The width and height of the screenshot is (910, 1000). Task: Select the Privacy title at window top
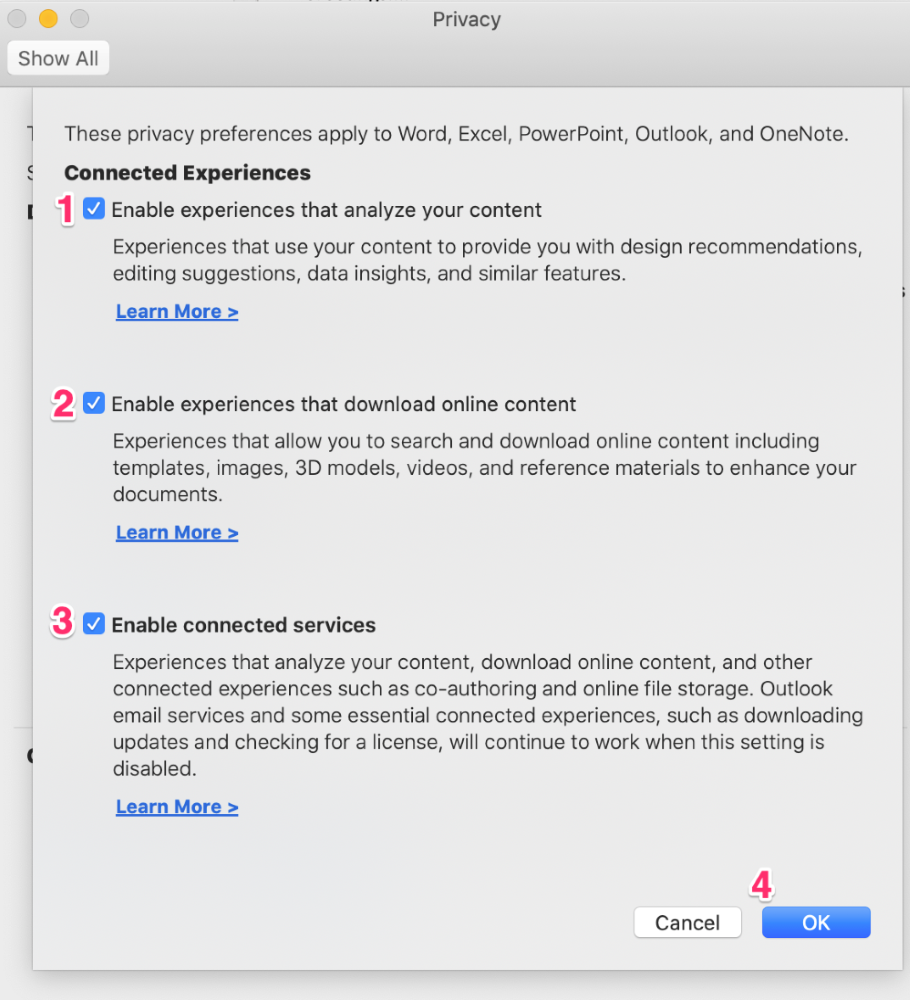[x=466, y=19]
